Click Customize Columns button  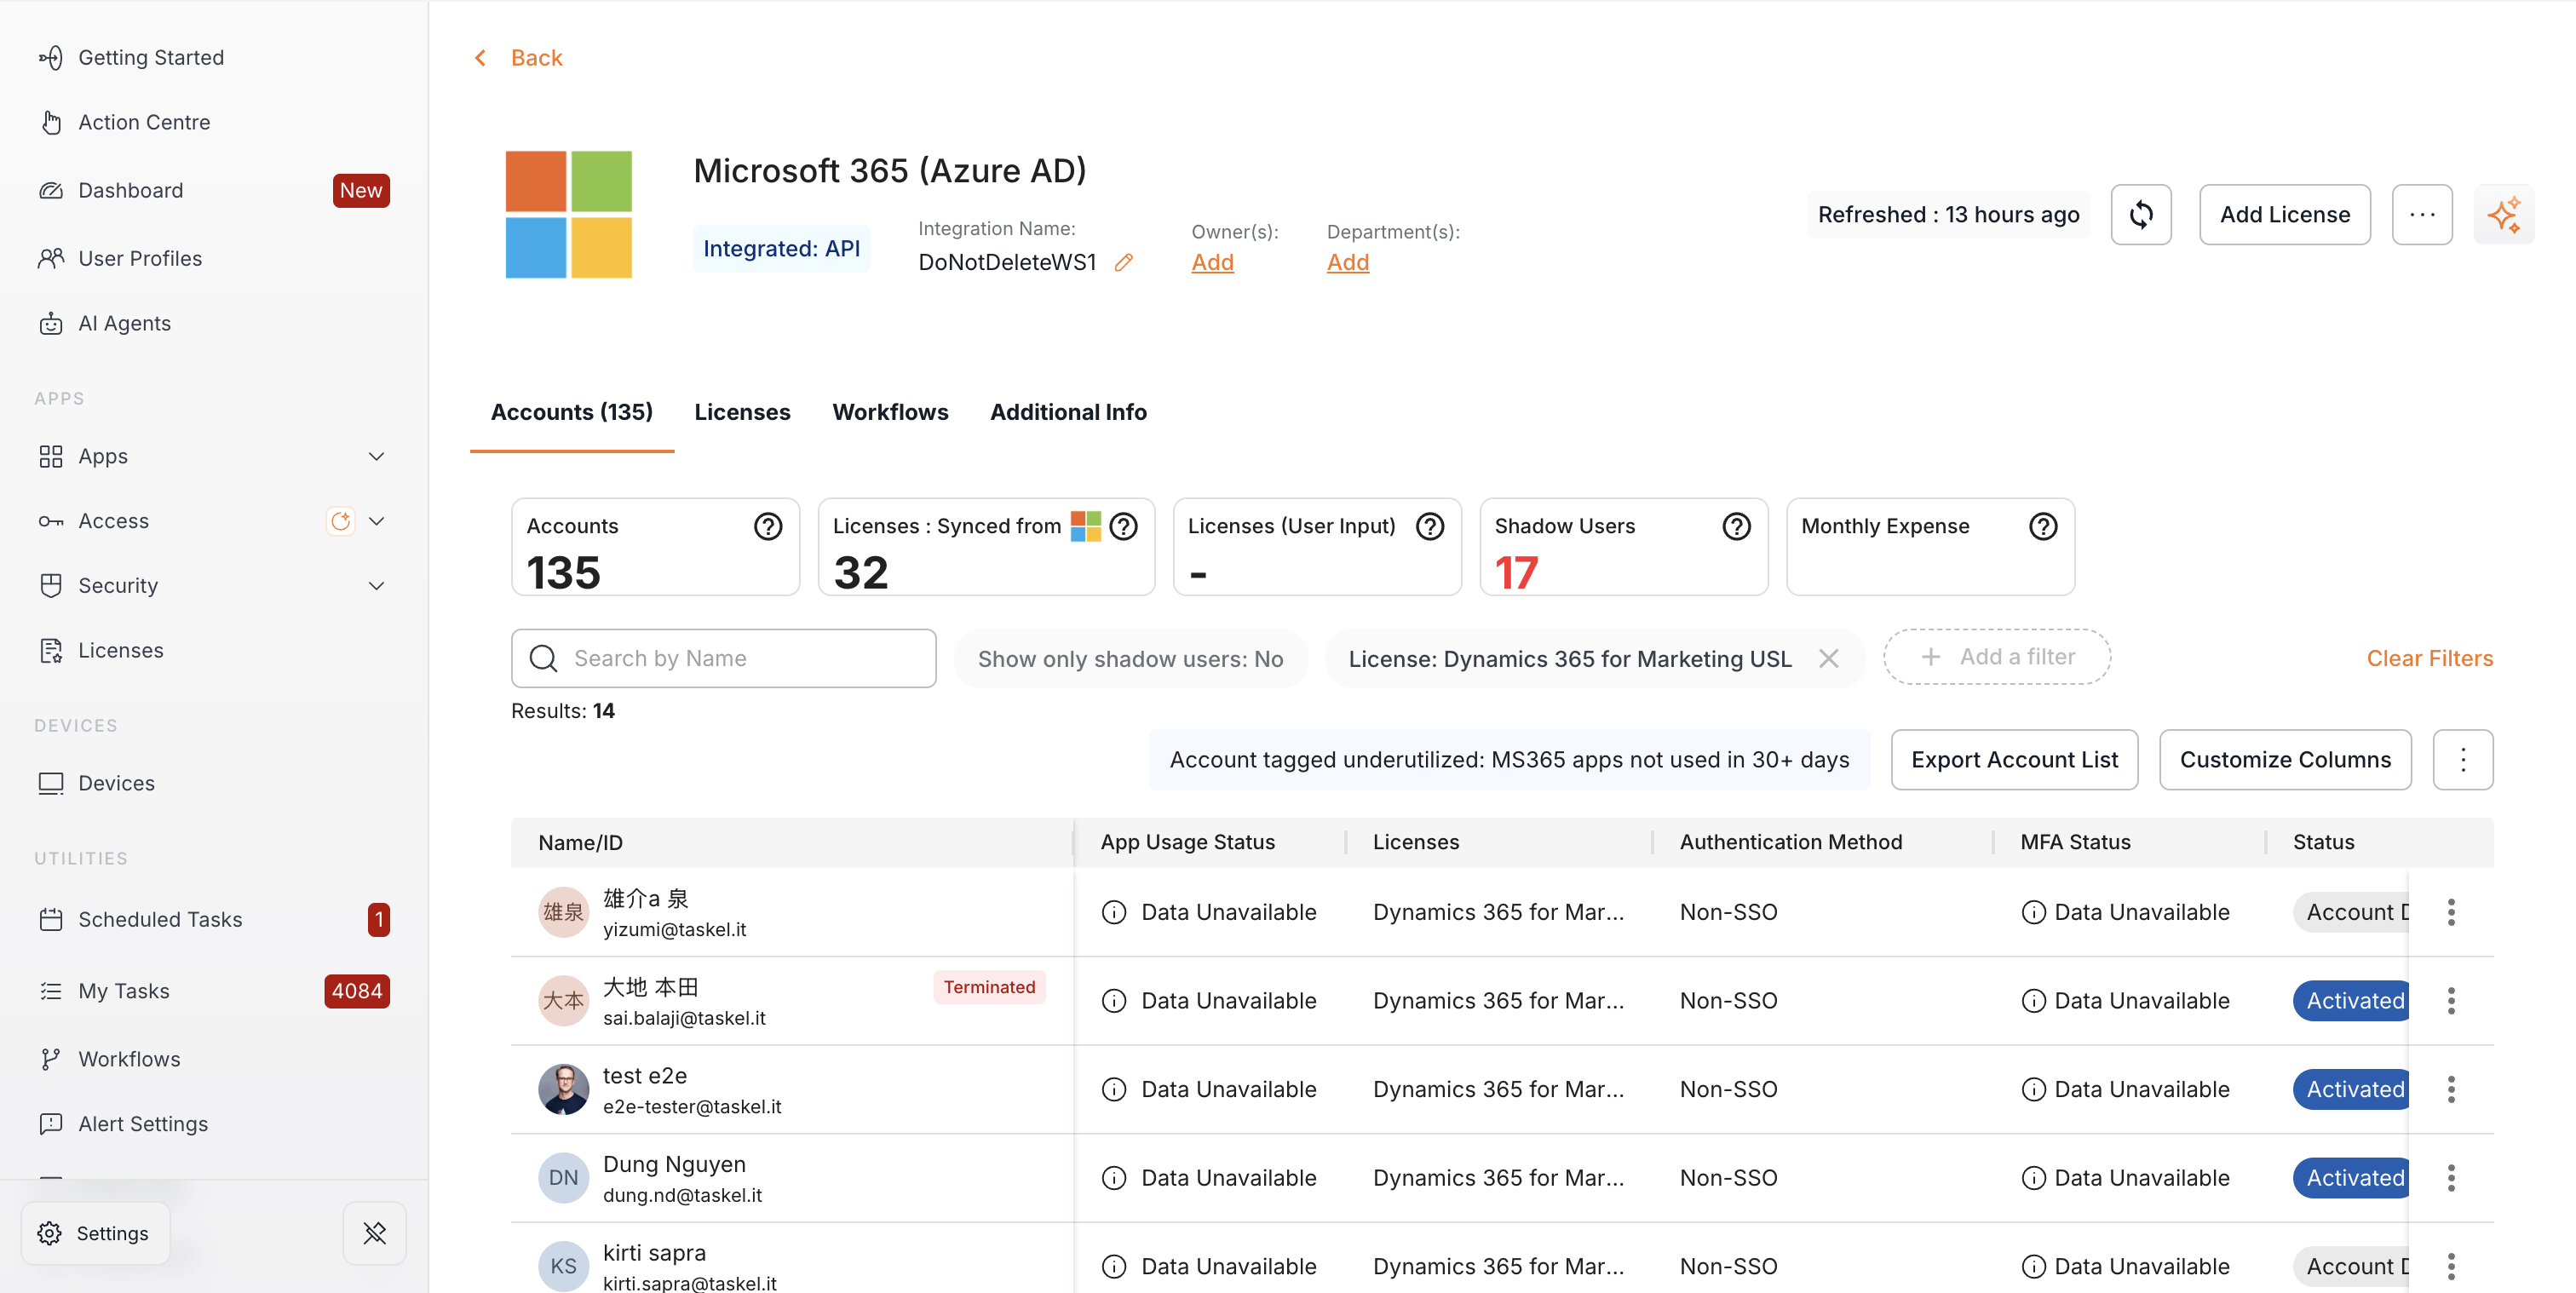pyautogui.click(x=2285, y=760)
